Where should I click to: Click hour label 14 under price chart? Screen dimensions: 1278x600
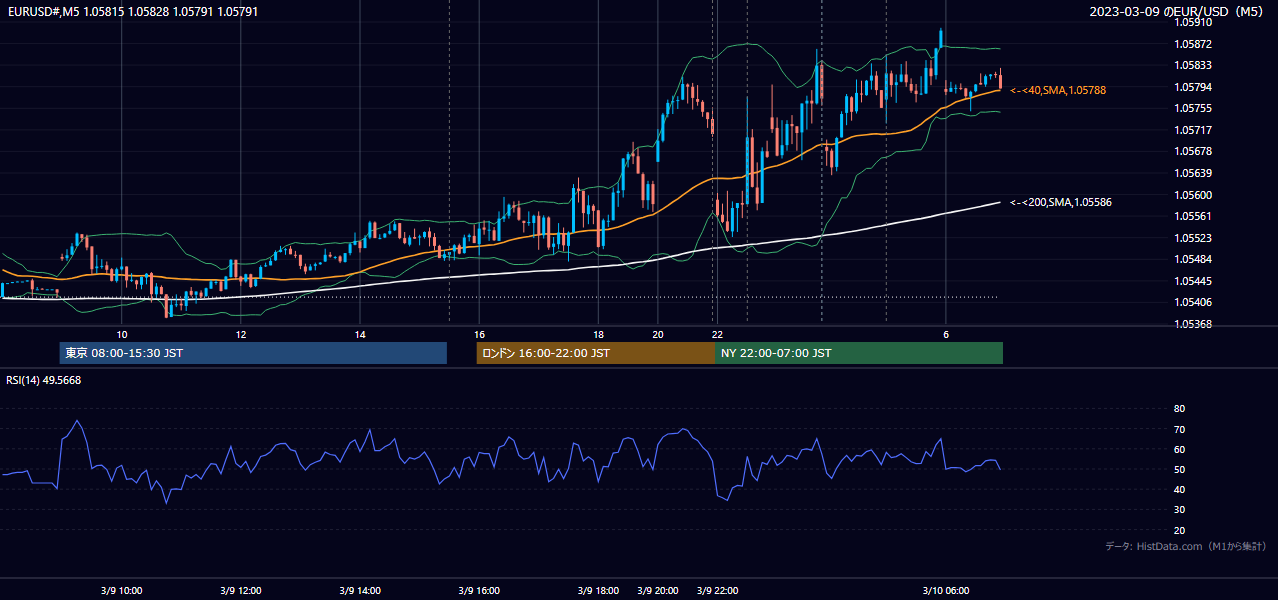pos(360,334)
